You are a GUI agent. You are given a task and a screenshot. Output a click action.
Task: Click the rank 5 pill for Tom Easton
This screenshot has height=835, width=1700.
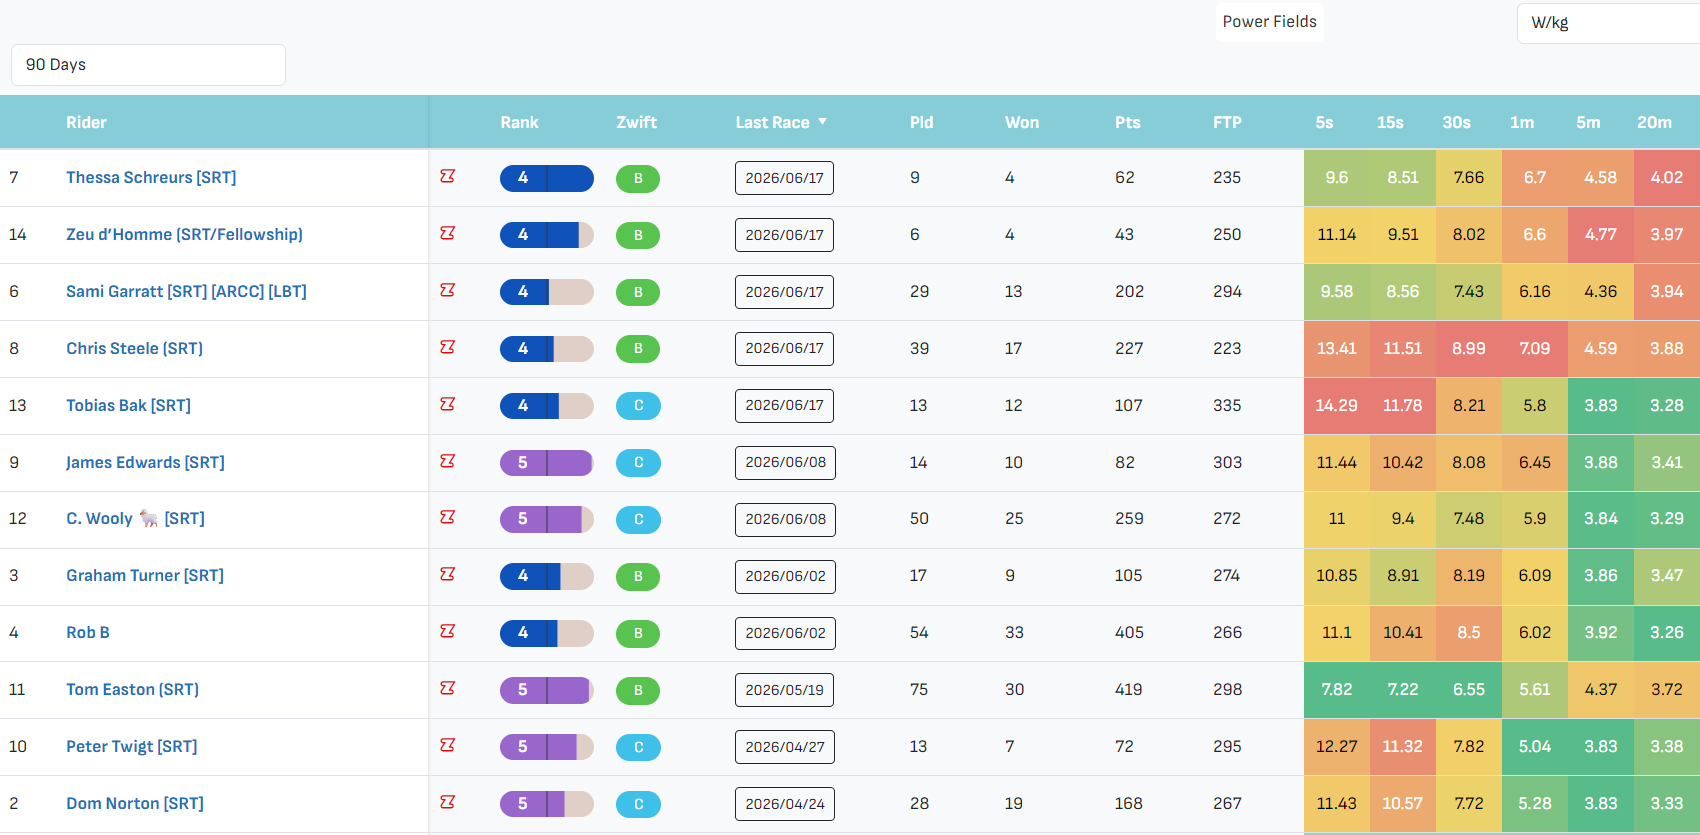pos(547,690)
